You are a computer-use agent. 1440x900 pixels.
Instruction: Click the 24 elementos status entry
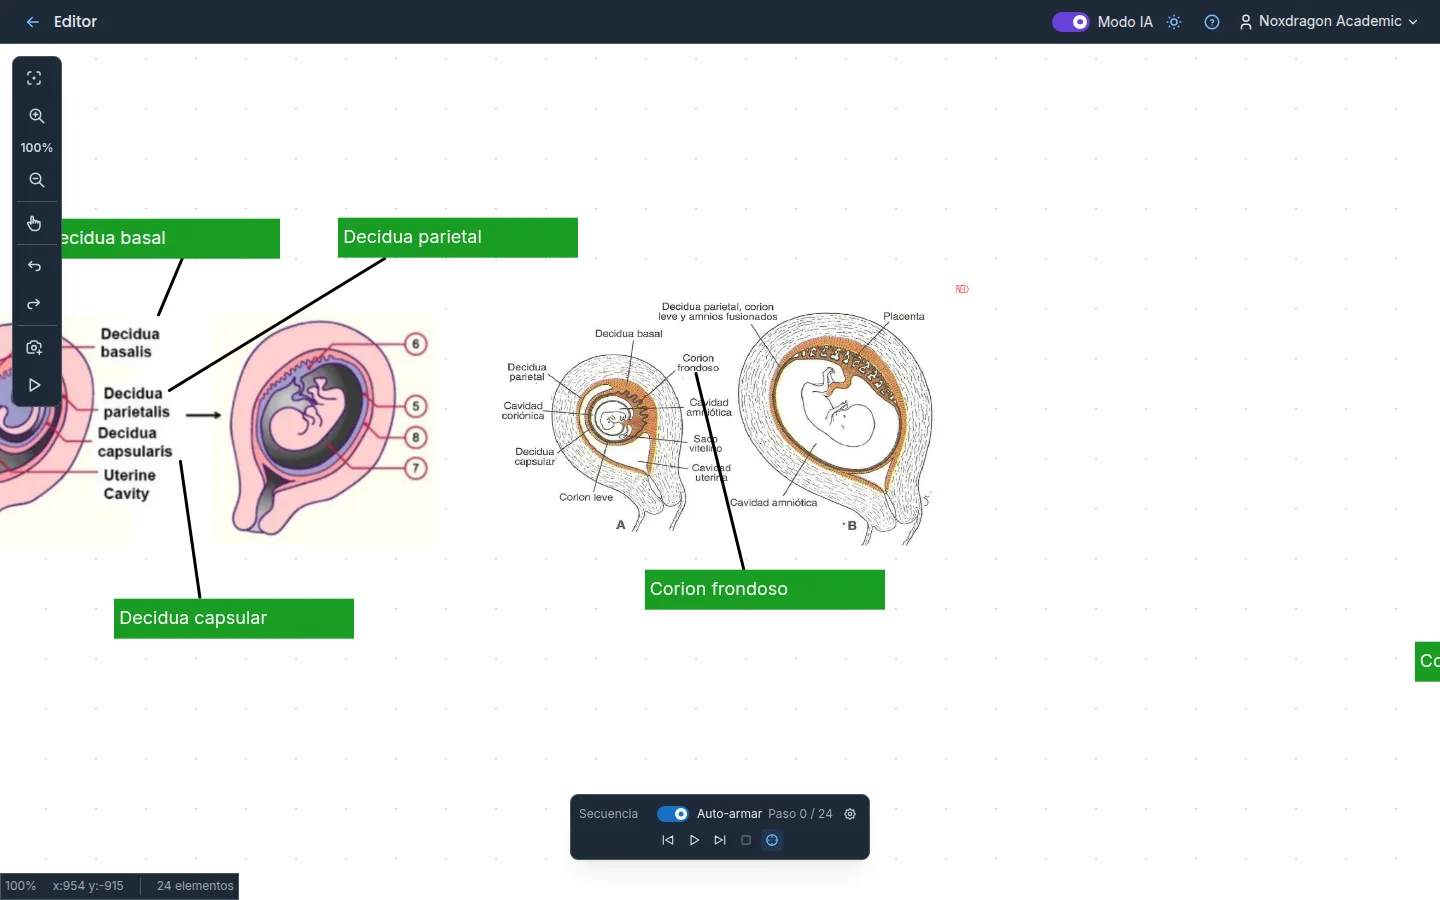[x=195, y=886]
